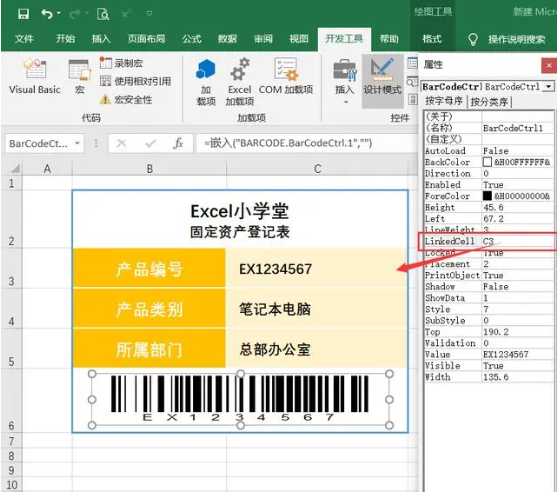Open Customize Quick Access Toolbar dropdown
559x497 pixels.
pos(149,14)
